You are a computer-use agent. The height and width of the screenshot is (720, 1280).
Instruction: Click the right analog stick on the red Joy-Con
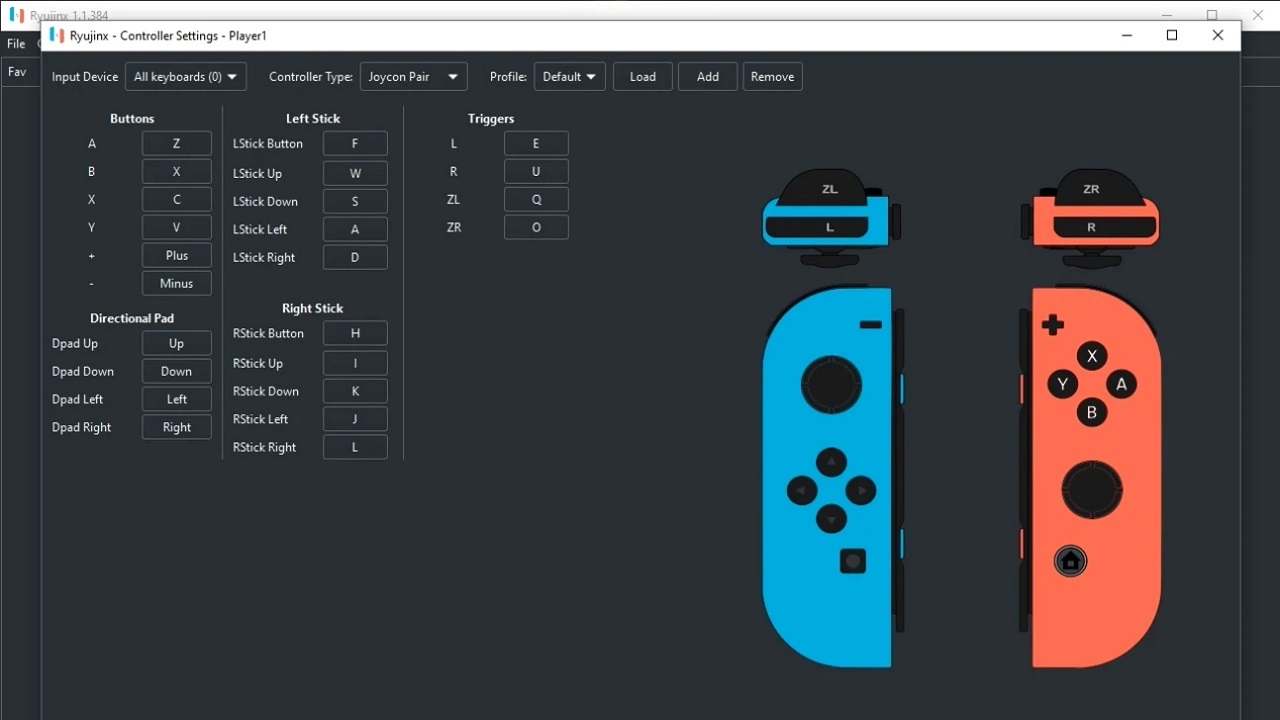[x=1092, y=490]
